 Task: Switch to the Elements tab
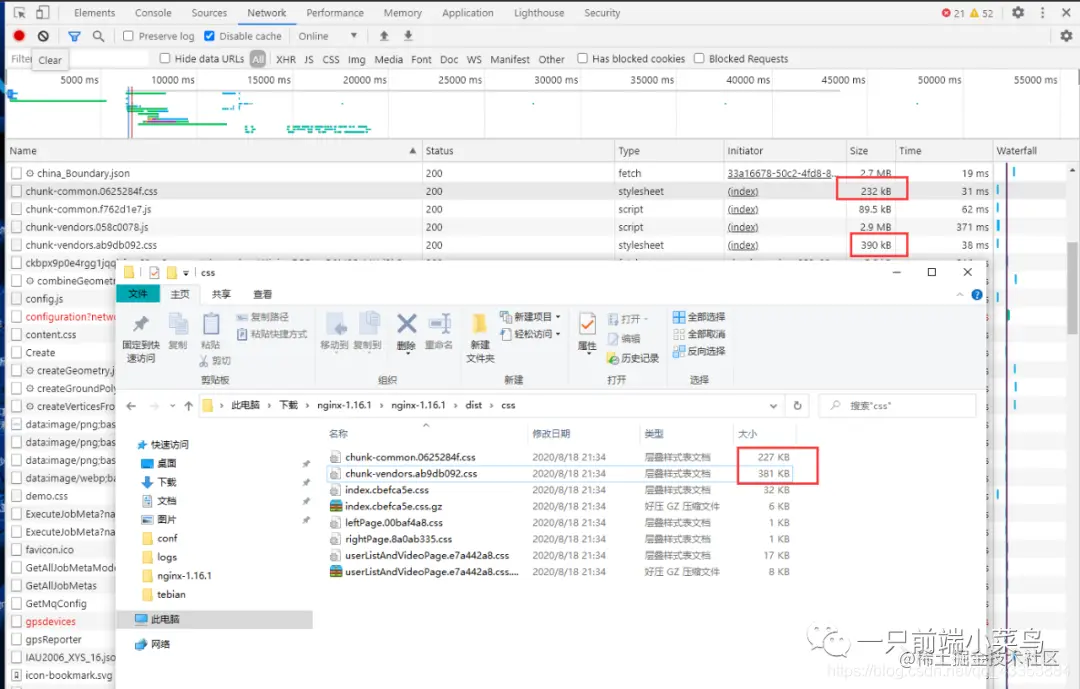pos(94,12)
